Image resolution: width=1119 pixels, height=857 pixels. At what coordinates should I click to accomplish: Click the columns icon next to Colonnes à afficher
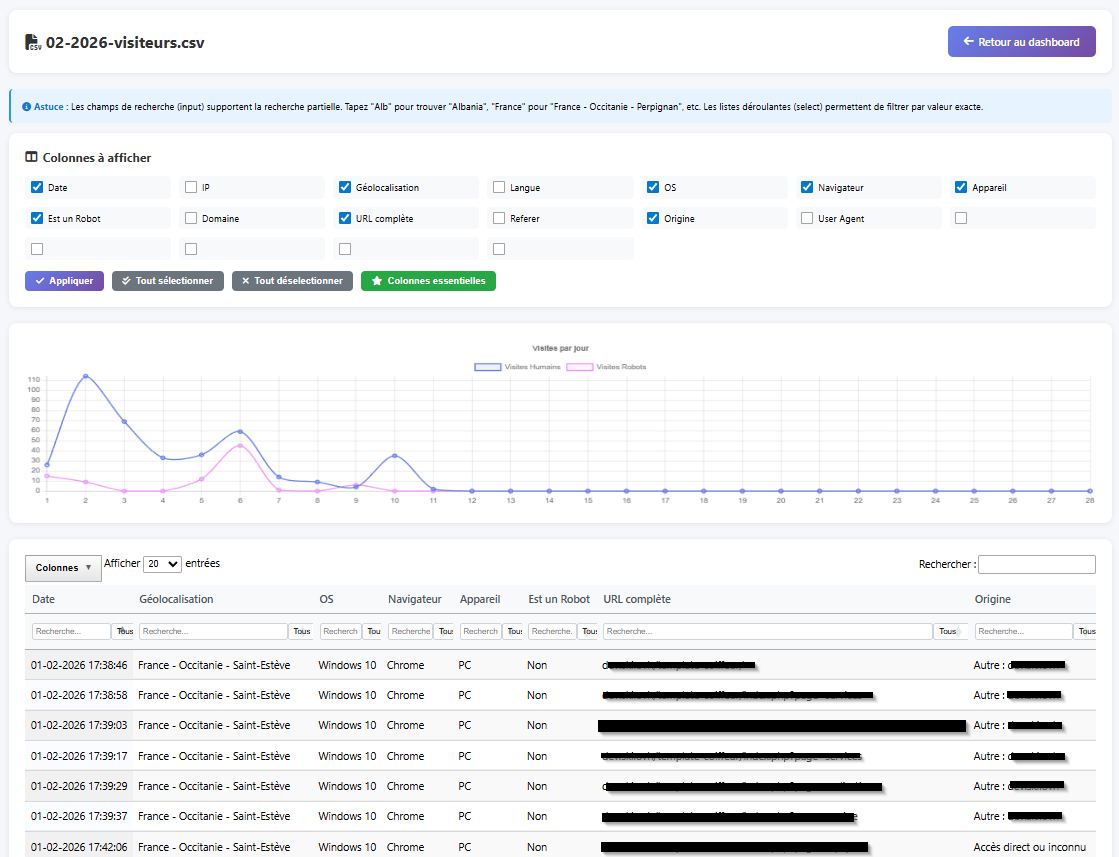coord(31,158)
